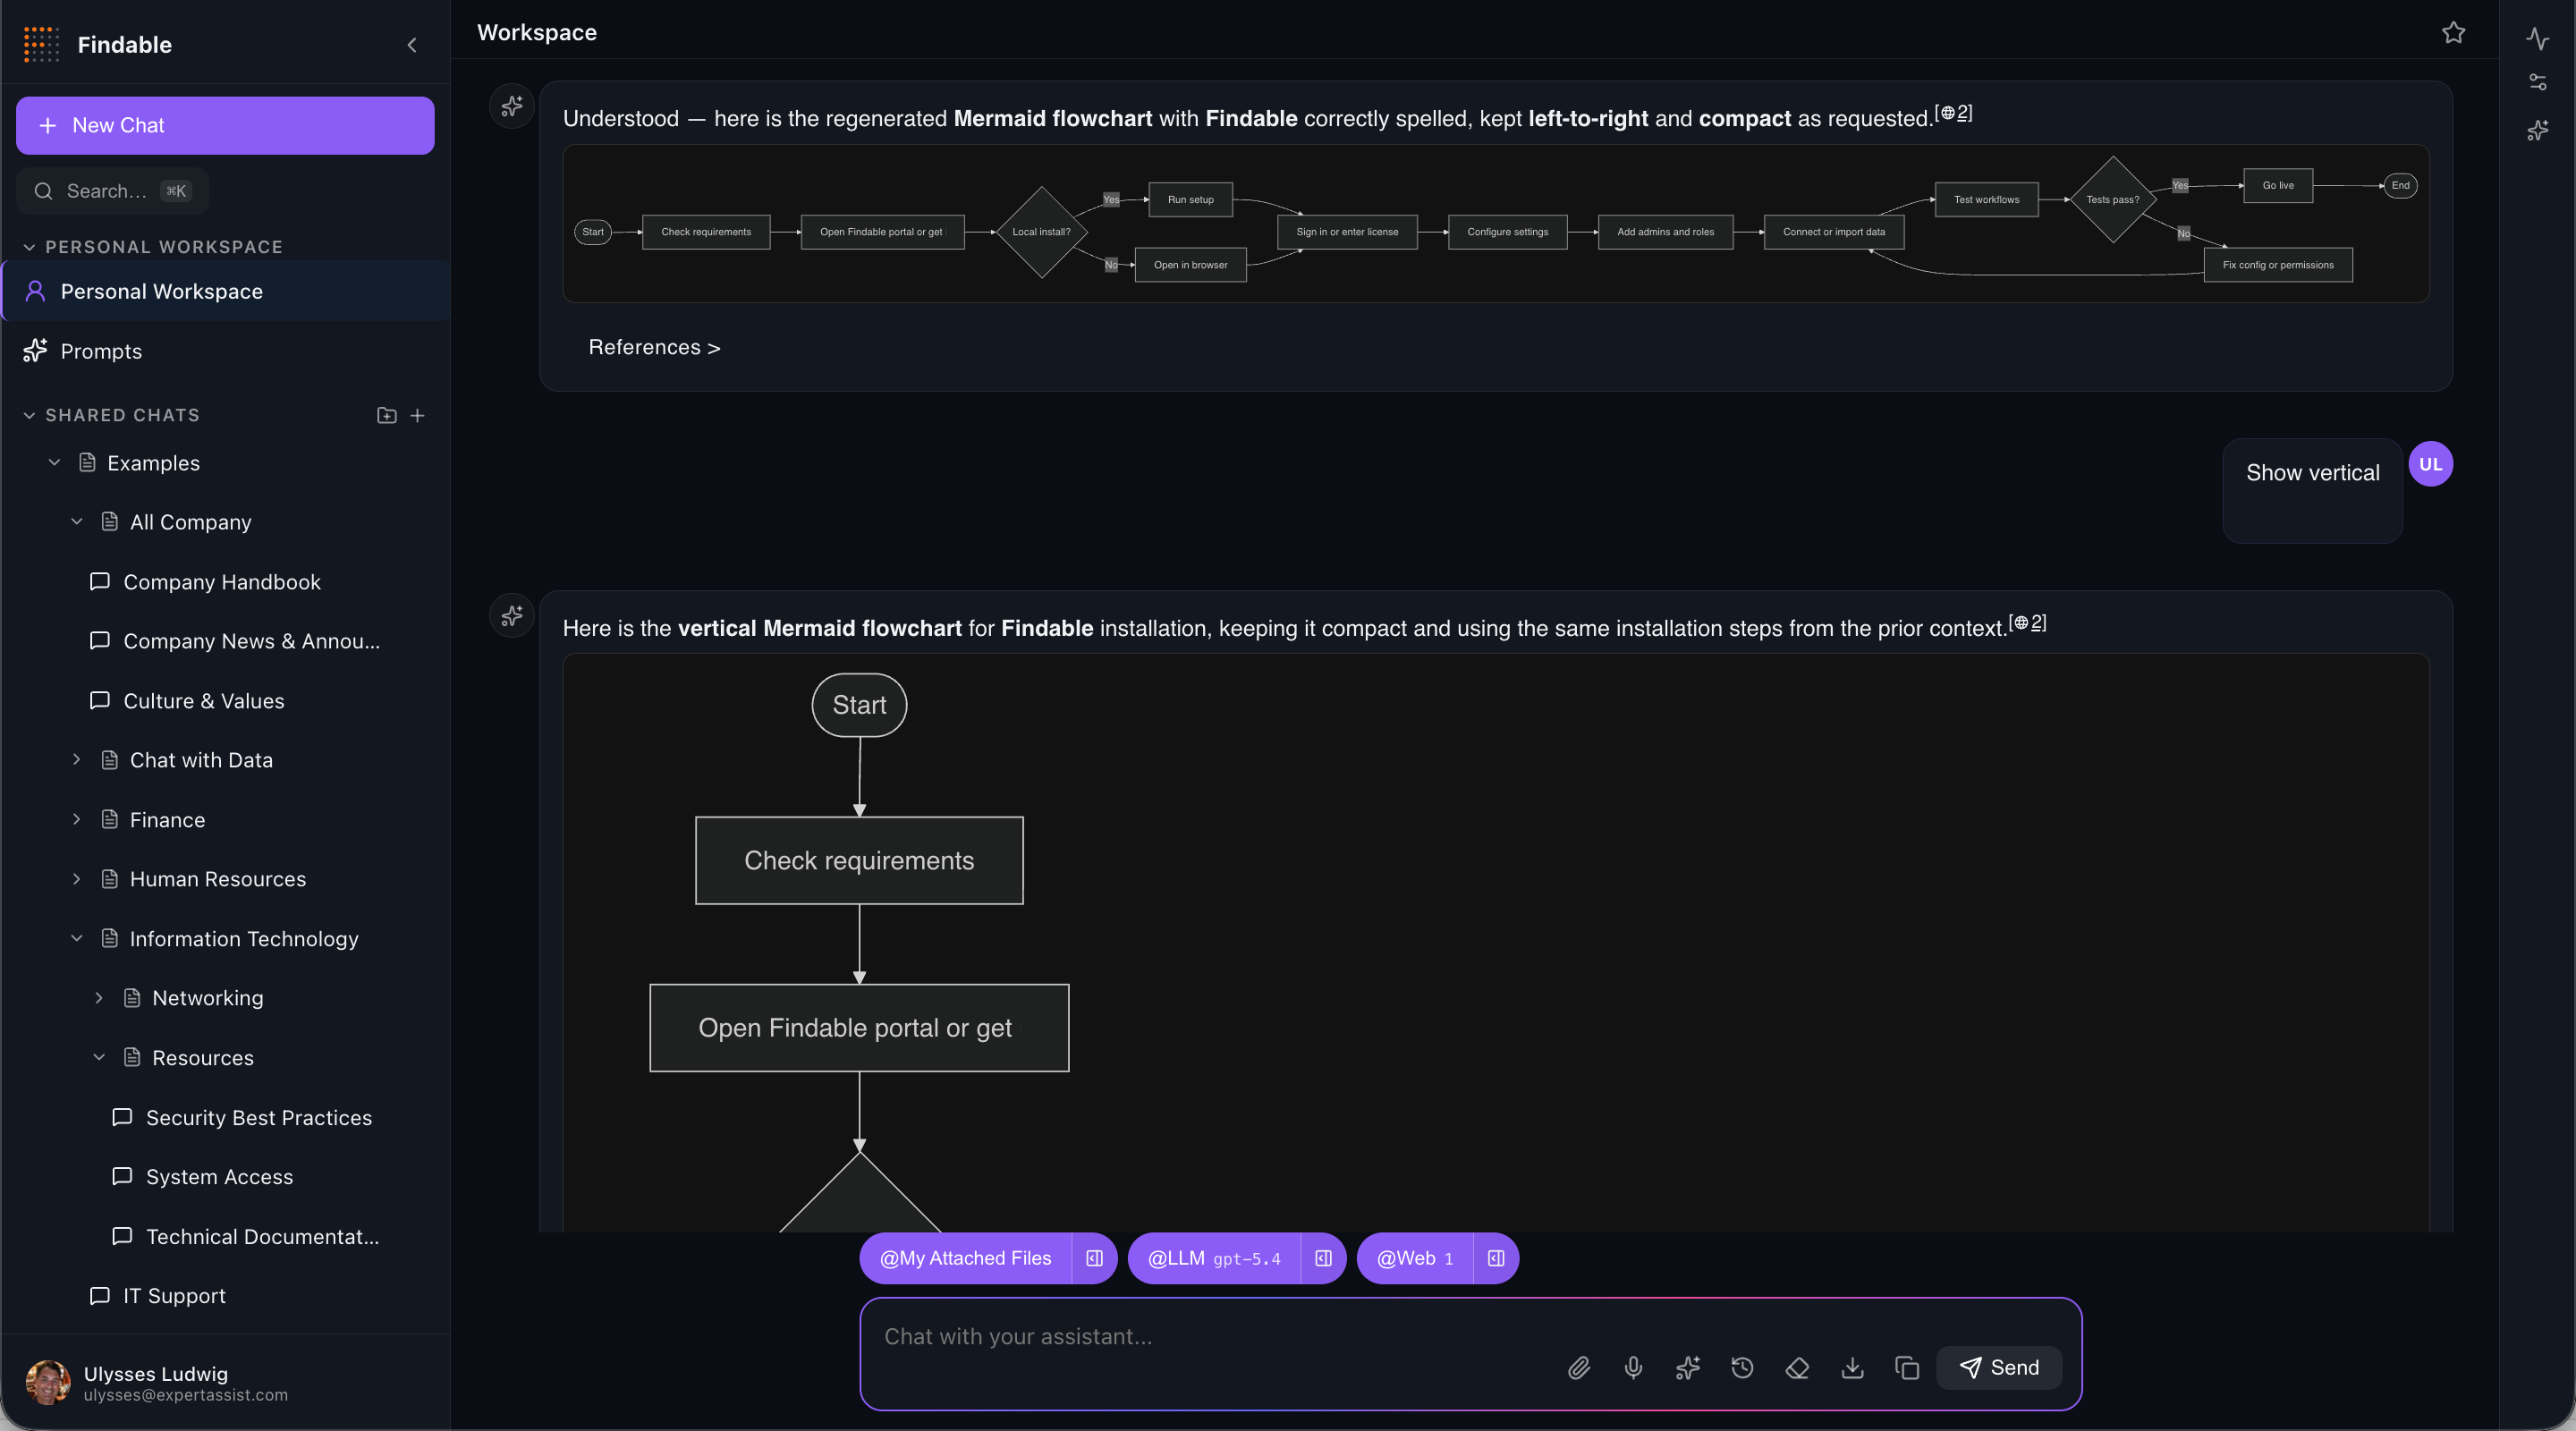Click Check requirements node in vertical flowchart

(x=859, y=861)
